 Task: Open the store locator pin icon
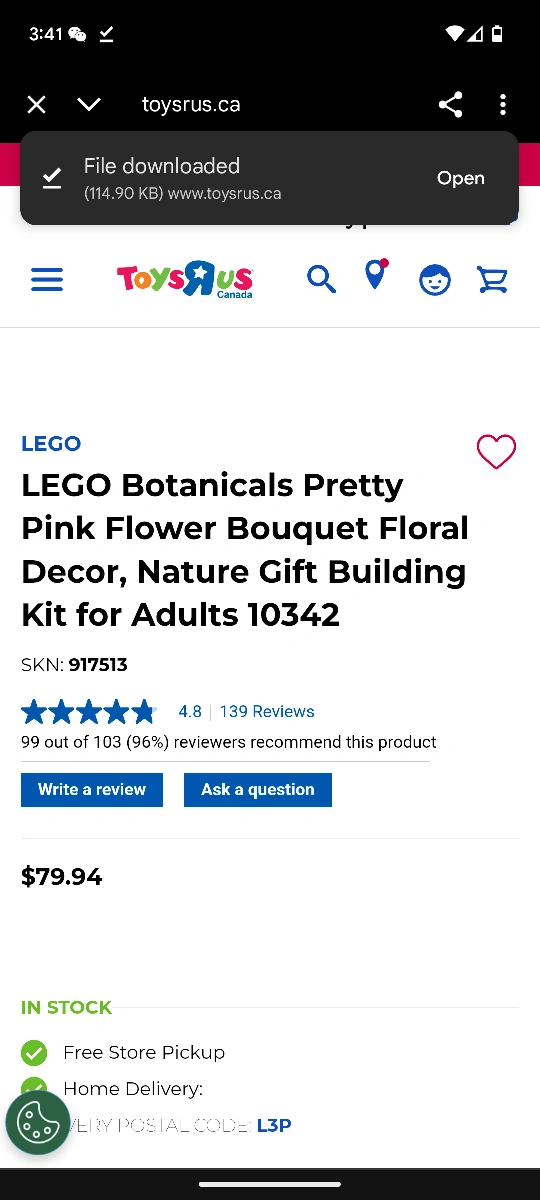coord(376,275)
